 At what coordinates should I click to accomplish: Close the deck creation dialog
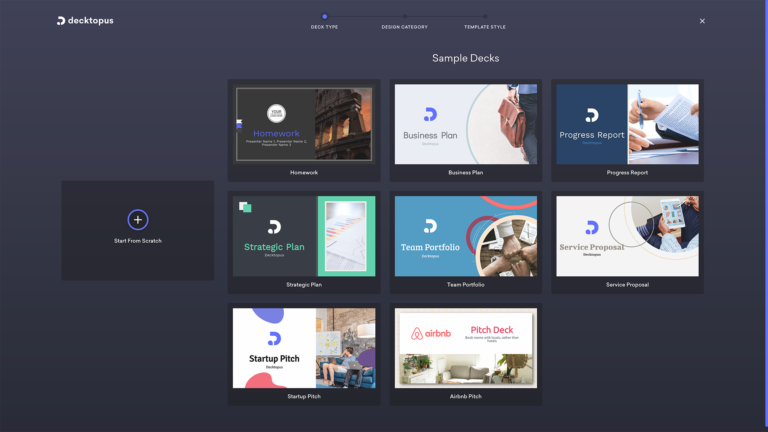click(x=702, y=21)
